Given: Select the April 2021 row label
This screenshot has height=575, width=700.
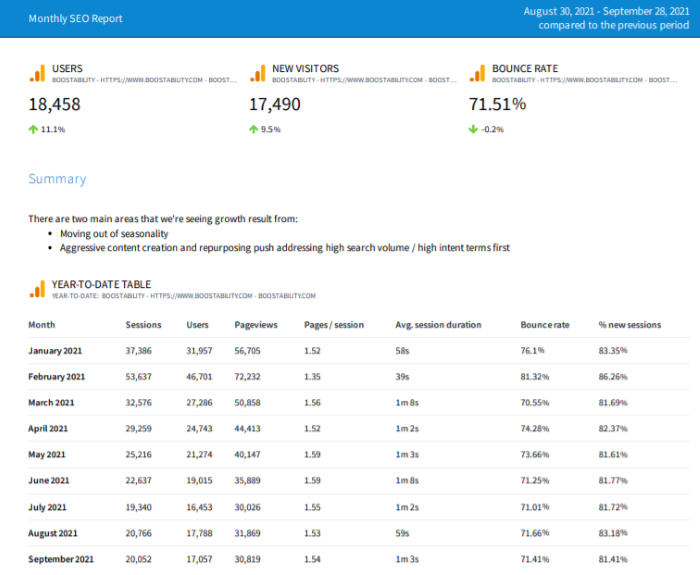Looking at the screenshot, I should point(48,428).
